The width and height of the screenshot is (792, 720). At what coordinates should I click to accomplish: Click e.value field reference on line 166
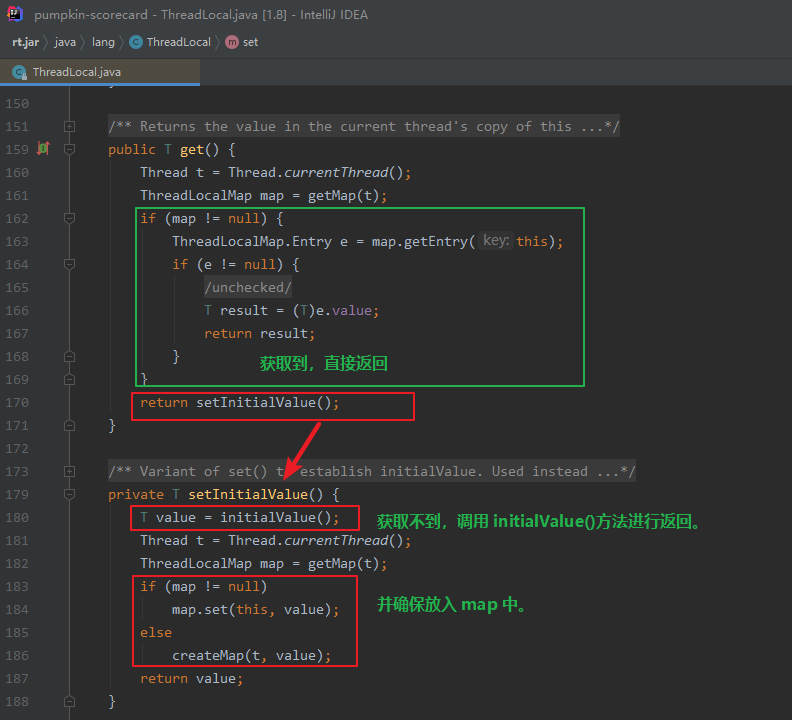(343, 310)
